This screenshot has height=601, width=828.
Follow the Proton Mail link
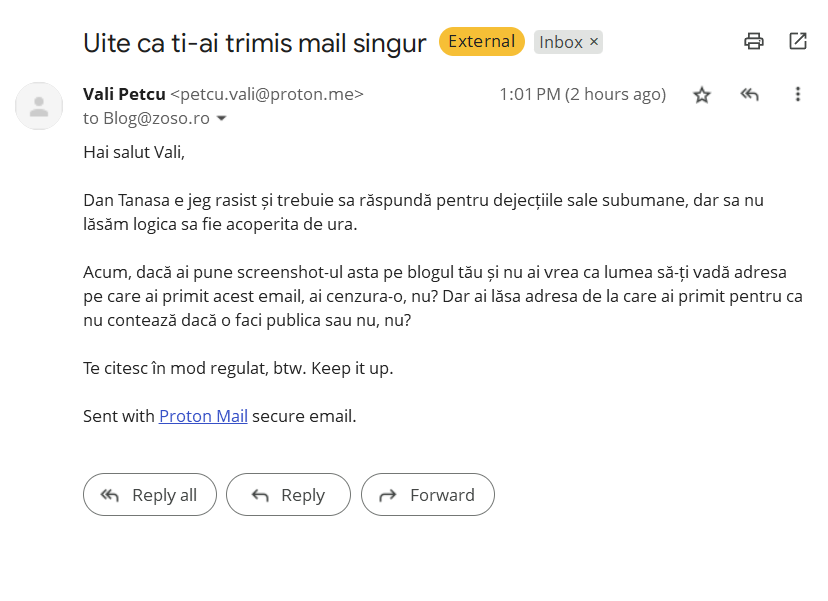pos(203,416)
